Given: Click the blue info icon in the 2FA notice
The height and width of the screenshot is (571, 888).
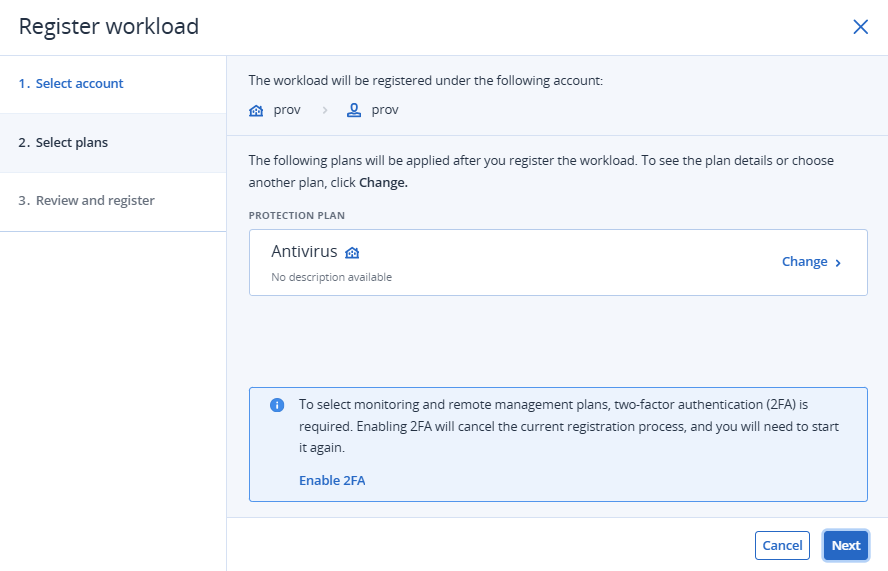Looking at the screenshot, I should pyautogui.click(x=277, y=405).
